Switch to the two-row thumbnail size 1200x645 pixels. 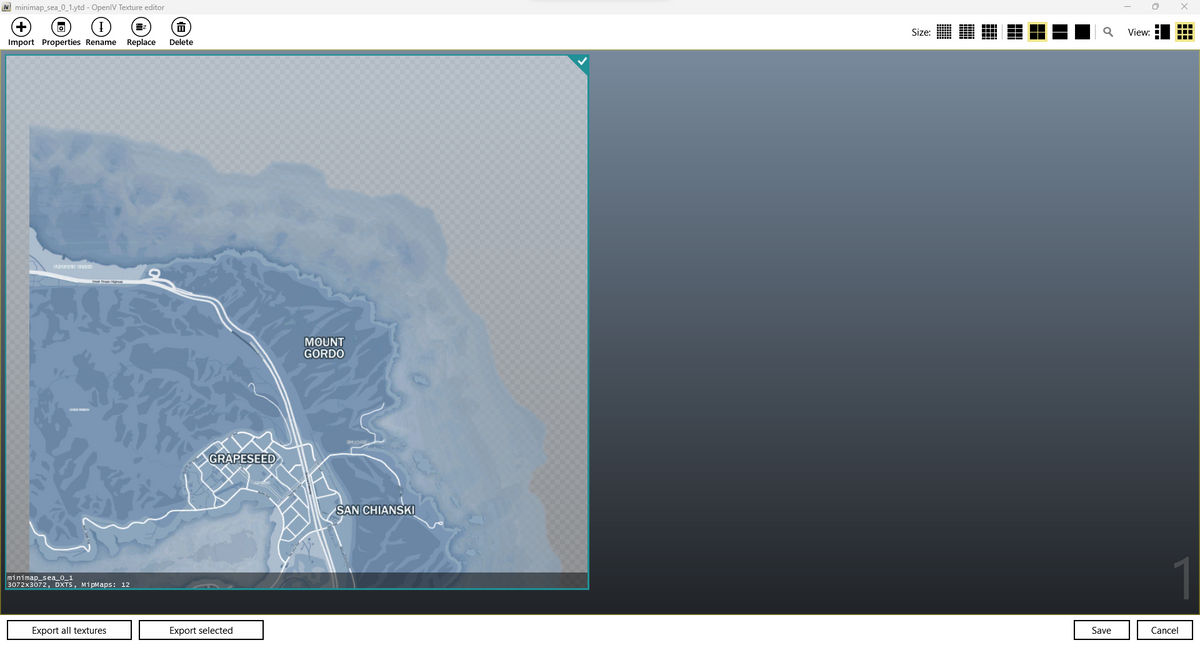point(1060,32)
